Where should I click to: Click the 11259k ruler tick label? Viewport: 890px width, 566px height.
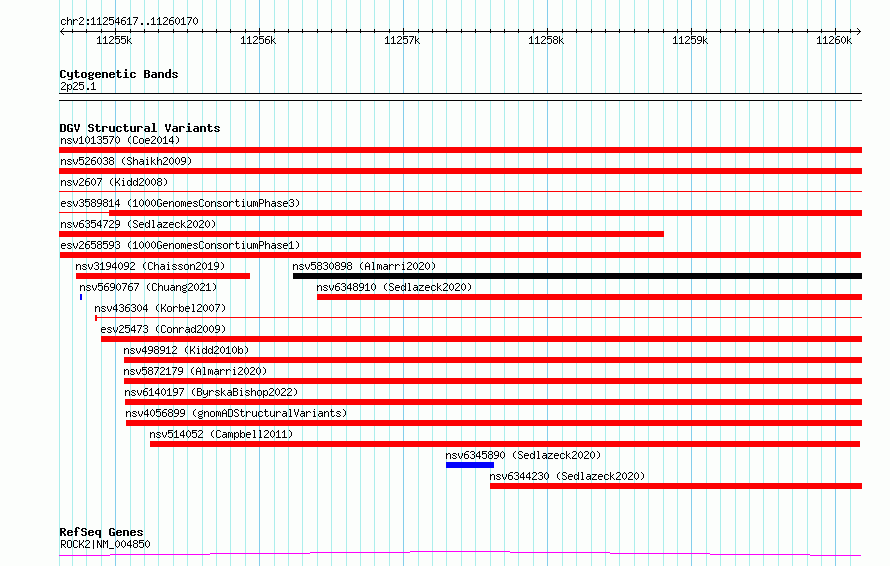(x=690, y=40)
